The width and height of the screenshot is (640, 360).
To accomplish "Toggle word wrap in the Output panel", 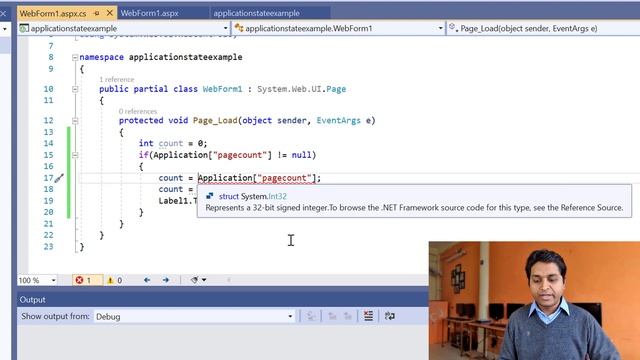I will click(x=389, y=316).
